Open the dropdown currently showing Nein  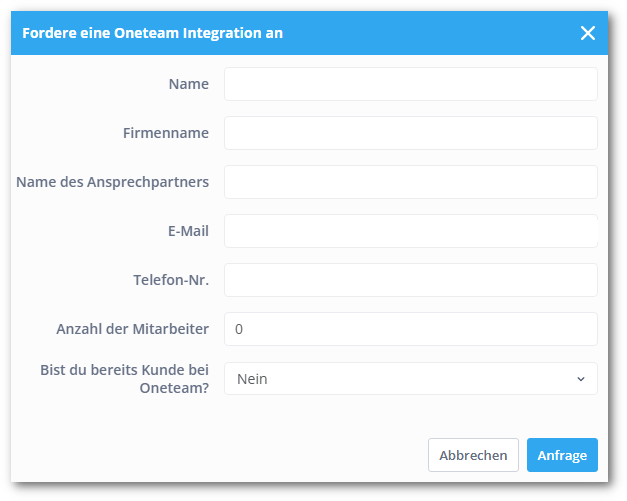coord(410,379)
